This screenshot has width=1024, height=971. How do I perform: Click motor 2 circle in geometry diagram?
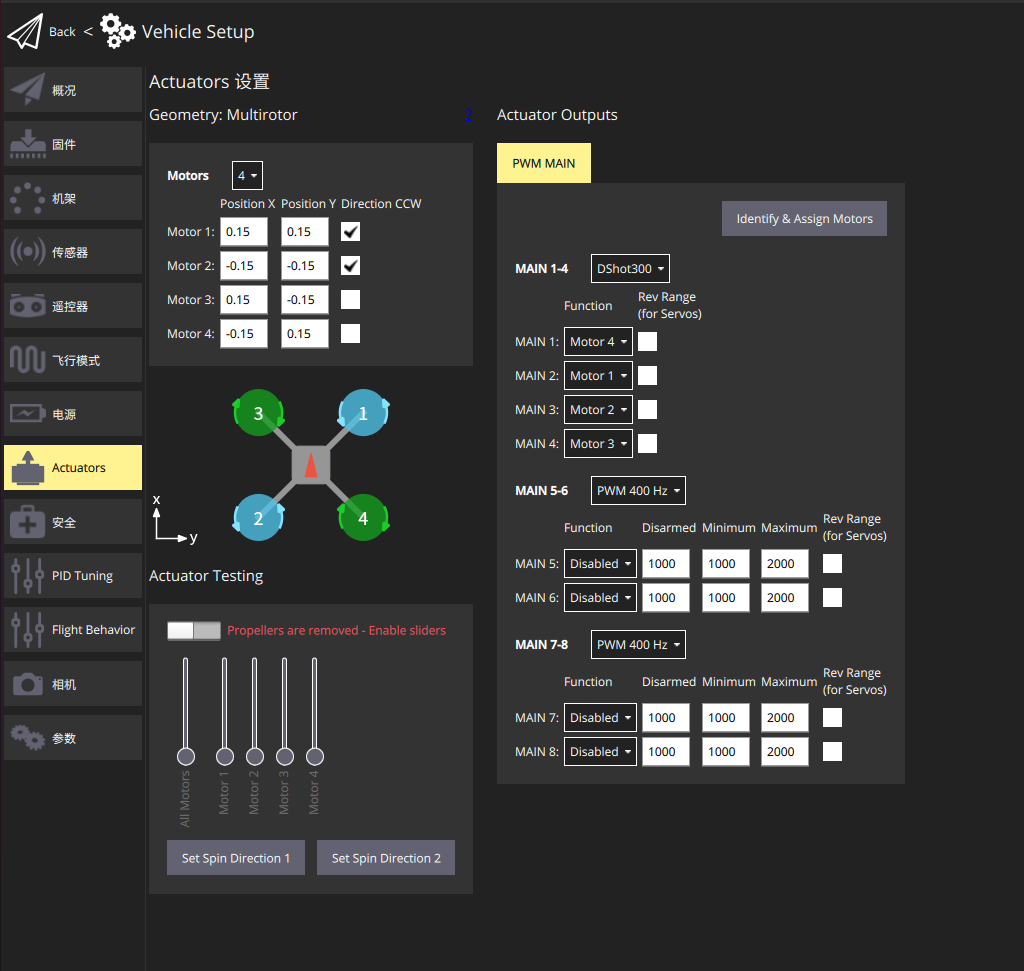(259, 518)
